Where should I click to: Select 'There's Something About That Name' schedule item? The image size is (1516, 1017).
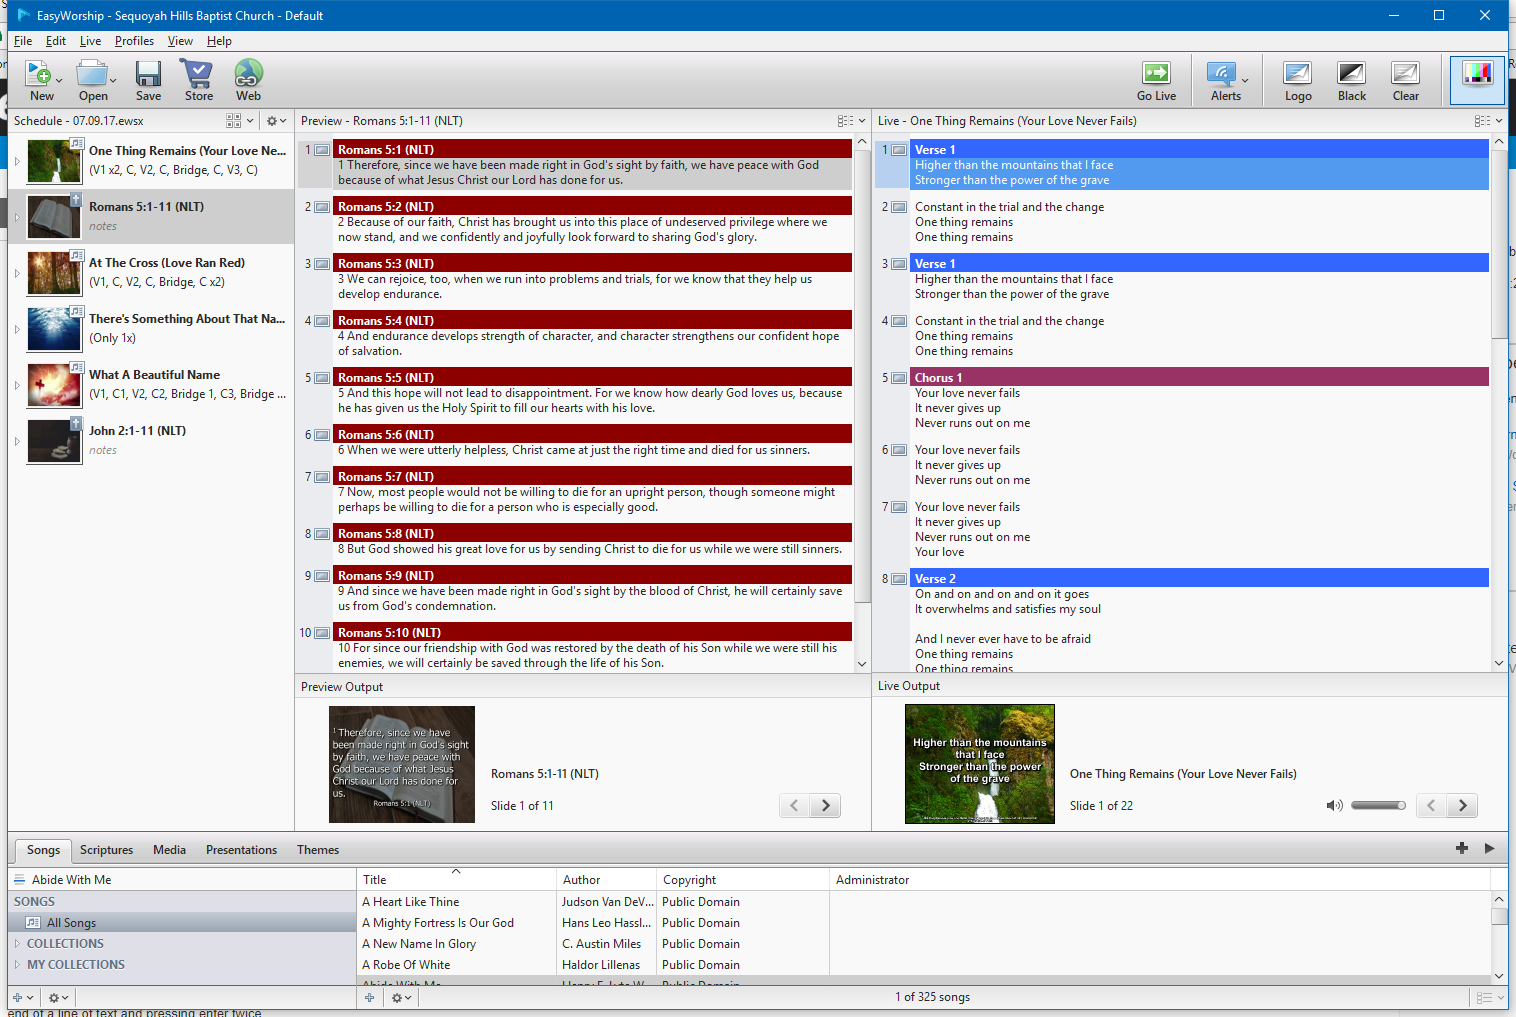[x=151, y=328]
